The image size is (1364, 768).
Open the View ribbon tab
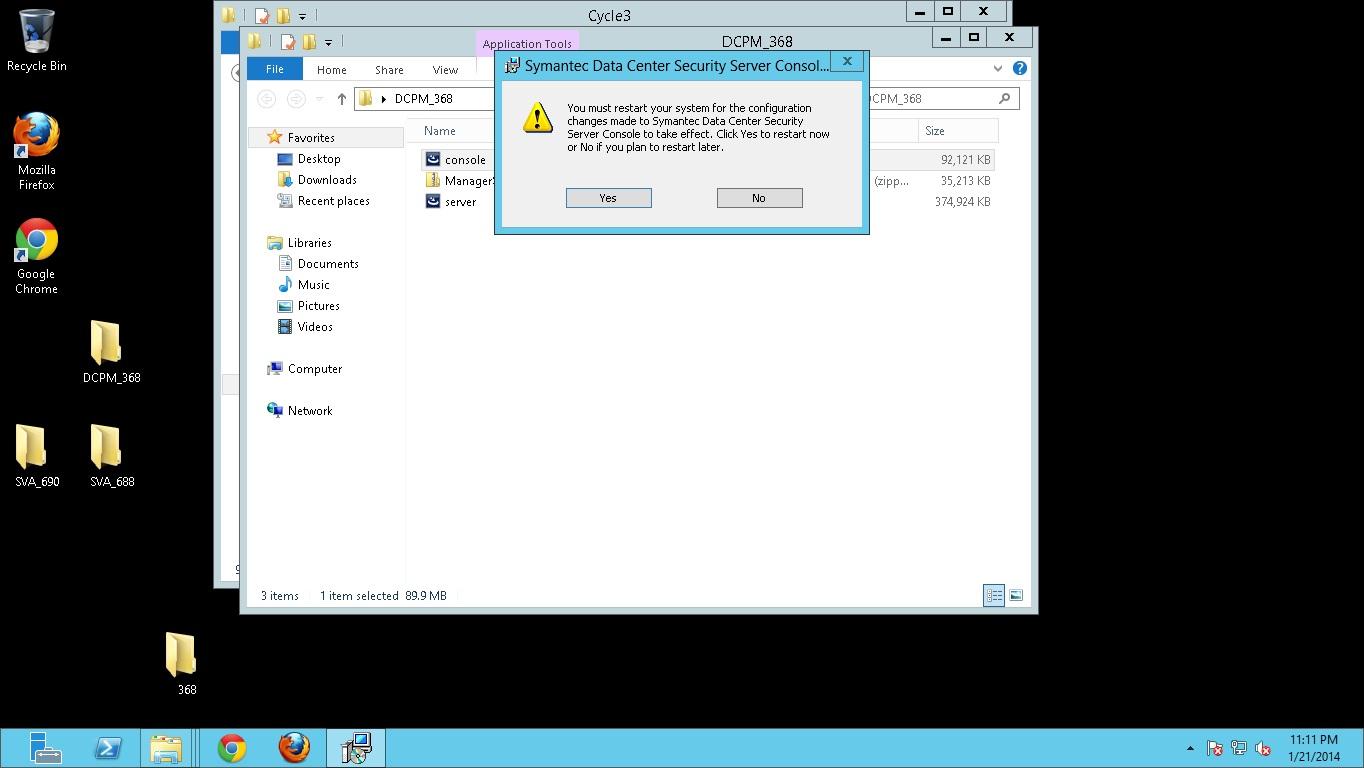click(x=445, y=70)
